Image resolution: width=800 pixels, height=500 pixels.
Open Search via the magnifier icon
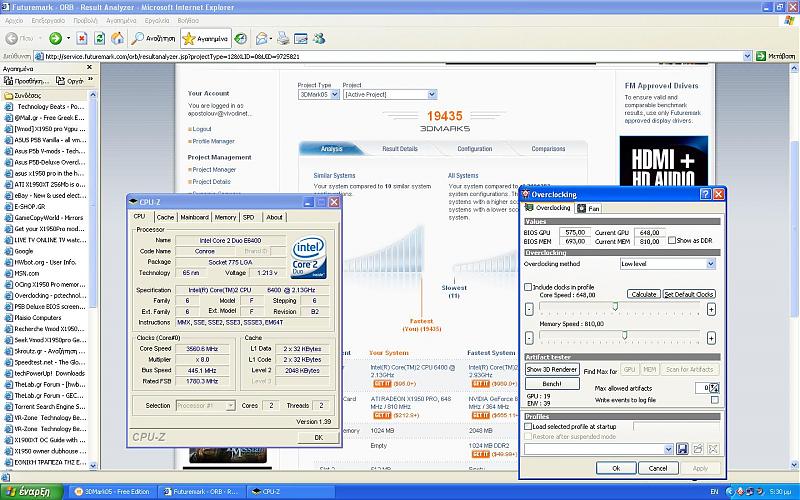(138, 38)
